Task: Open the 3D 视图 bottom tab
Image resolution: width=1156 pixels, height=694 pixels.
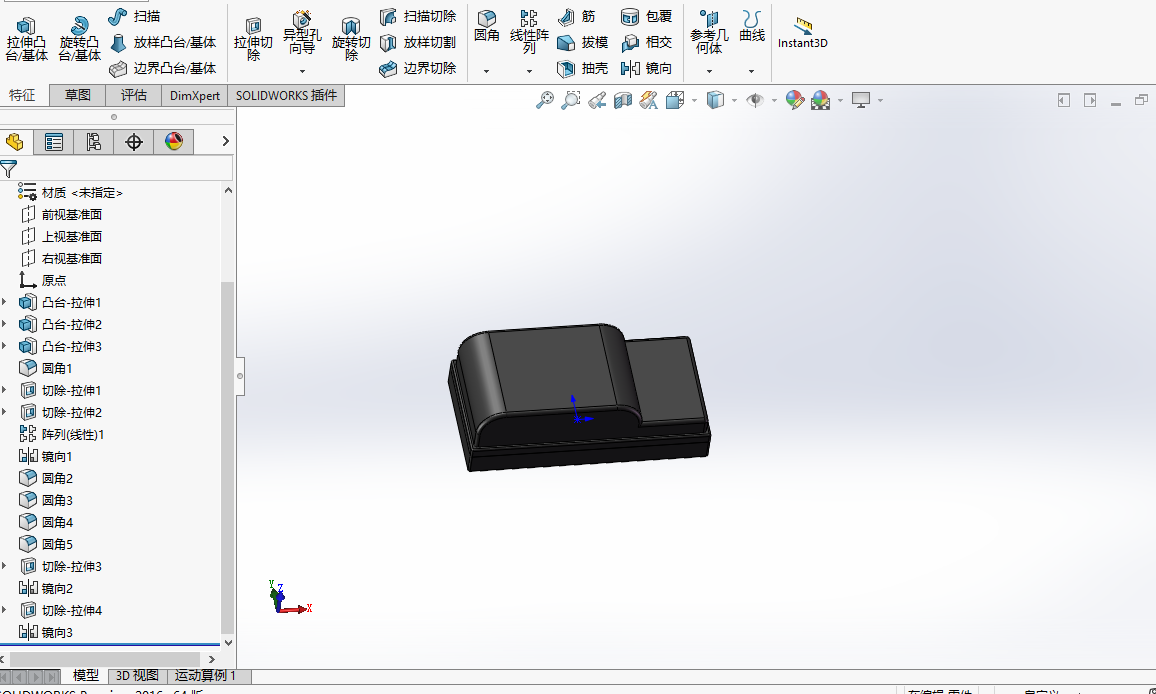Action: [137, 676]
